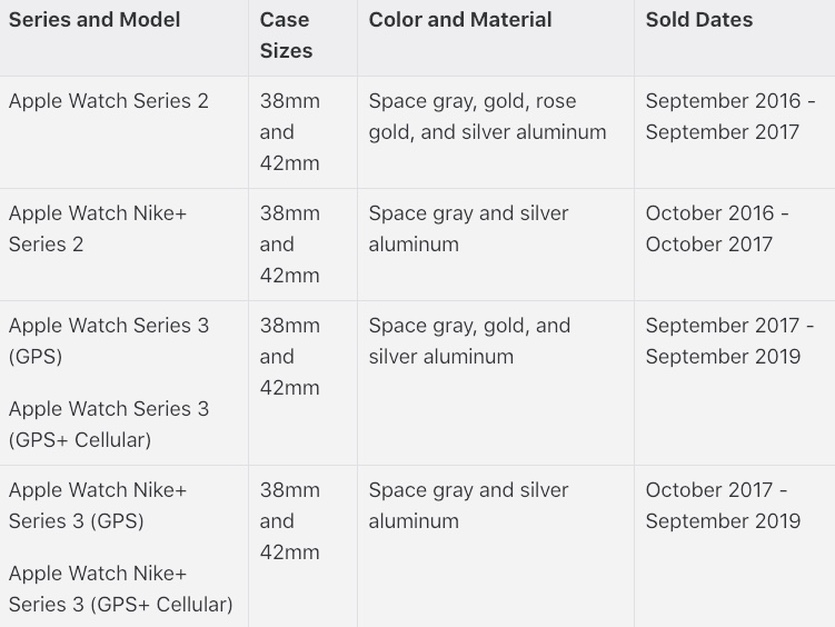Select "Apple Watch Nike+ Series 3 (GPS)" text
Screen dimensions: 835x627
pyautogui.click(x=98, y=505)
